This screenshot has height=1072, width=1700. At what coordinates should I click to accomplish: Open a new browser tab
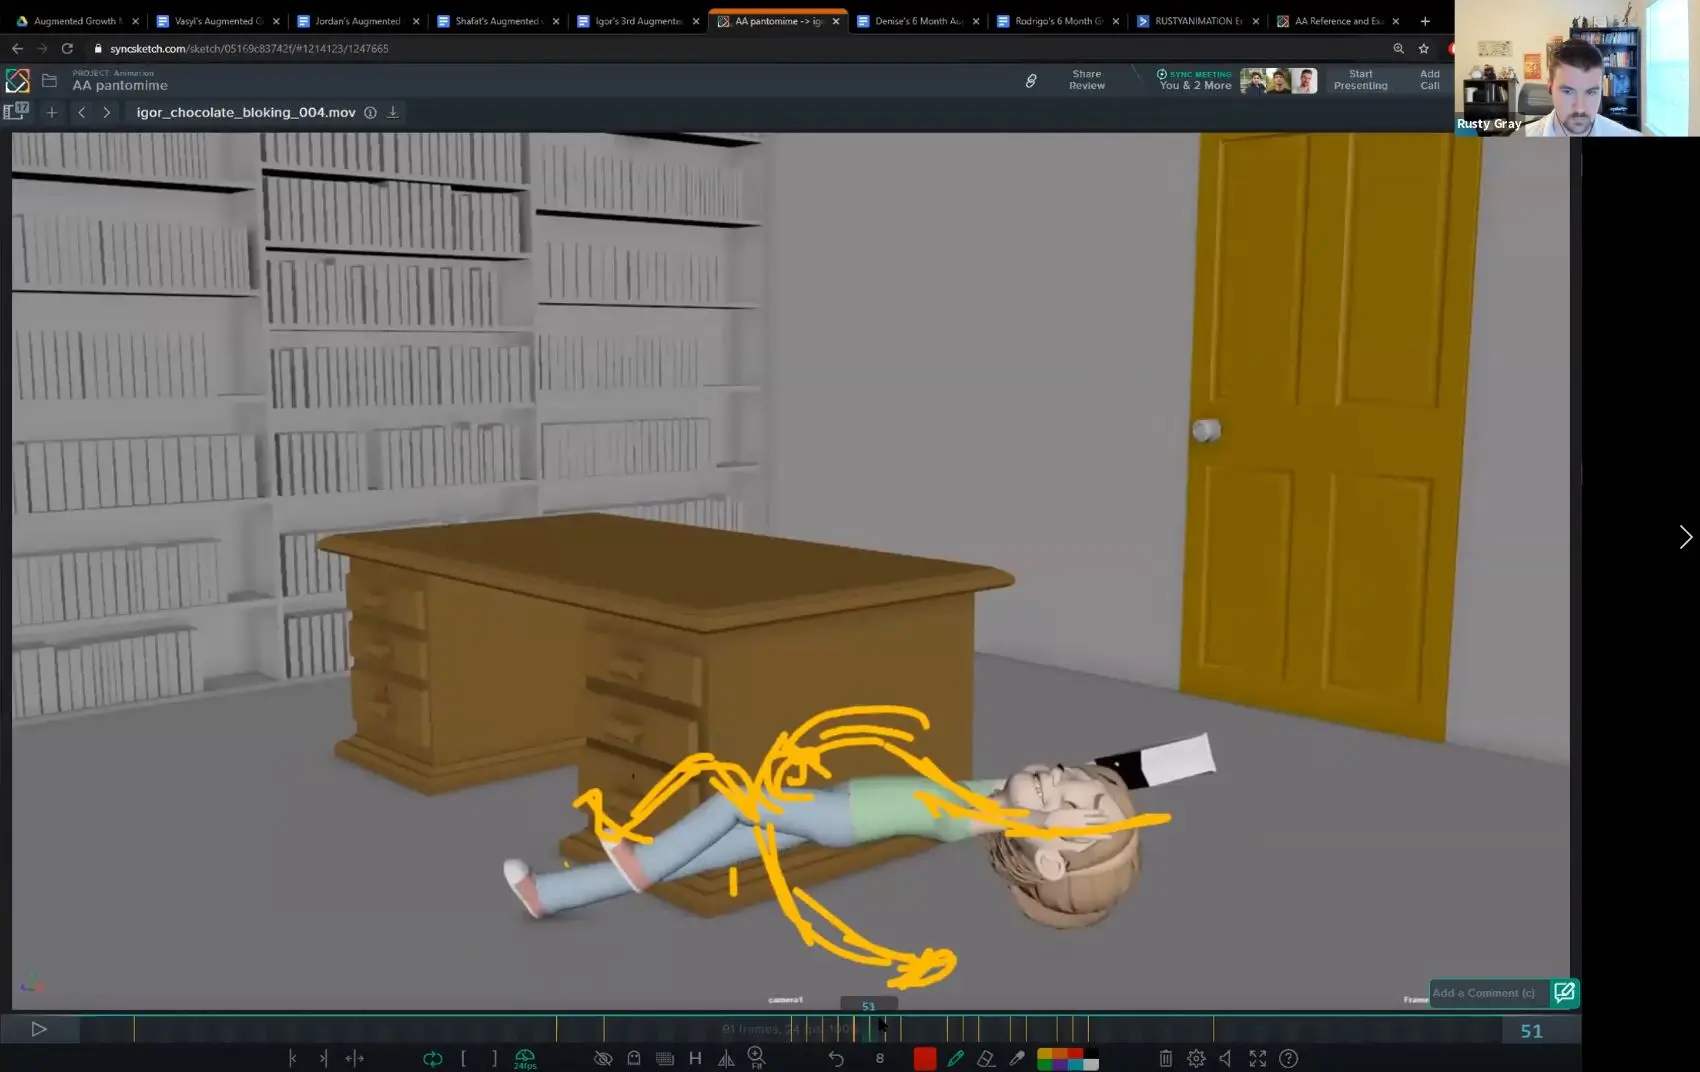coord(1425,21)
